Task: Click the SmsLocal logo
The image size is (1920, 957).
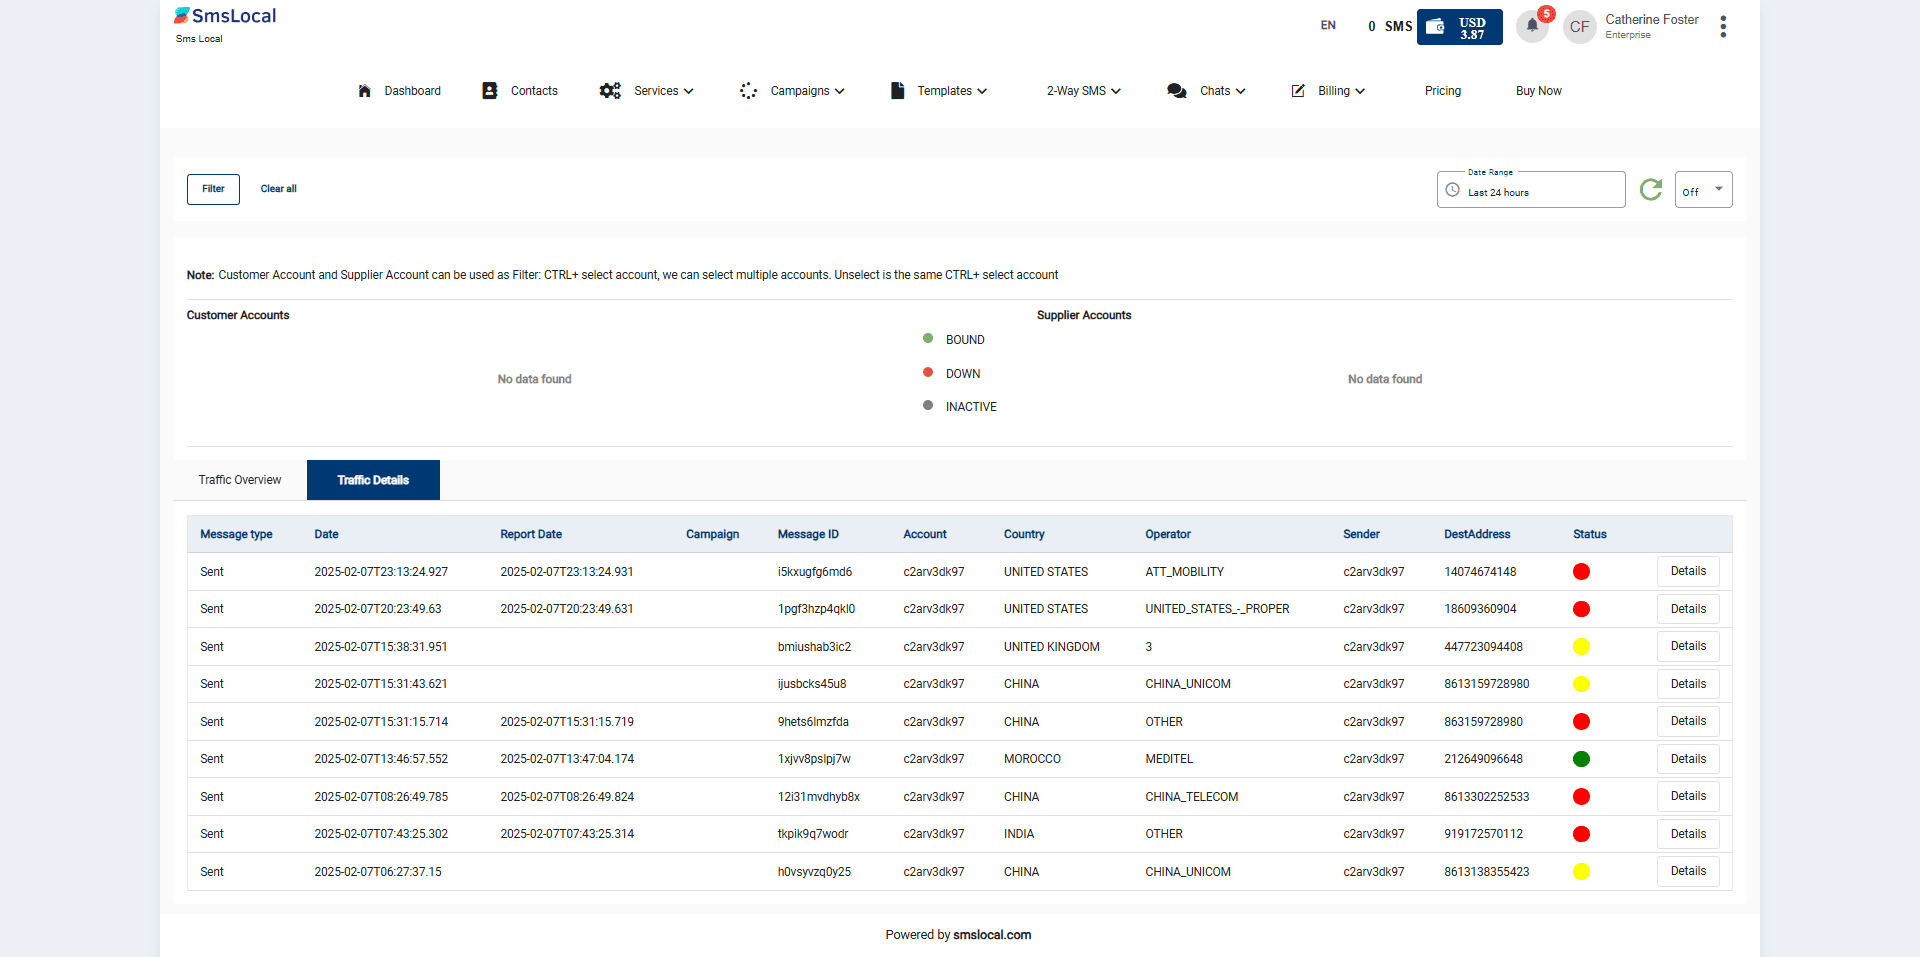Action: pyautogui.click(x=225, y=17)
